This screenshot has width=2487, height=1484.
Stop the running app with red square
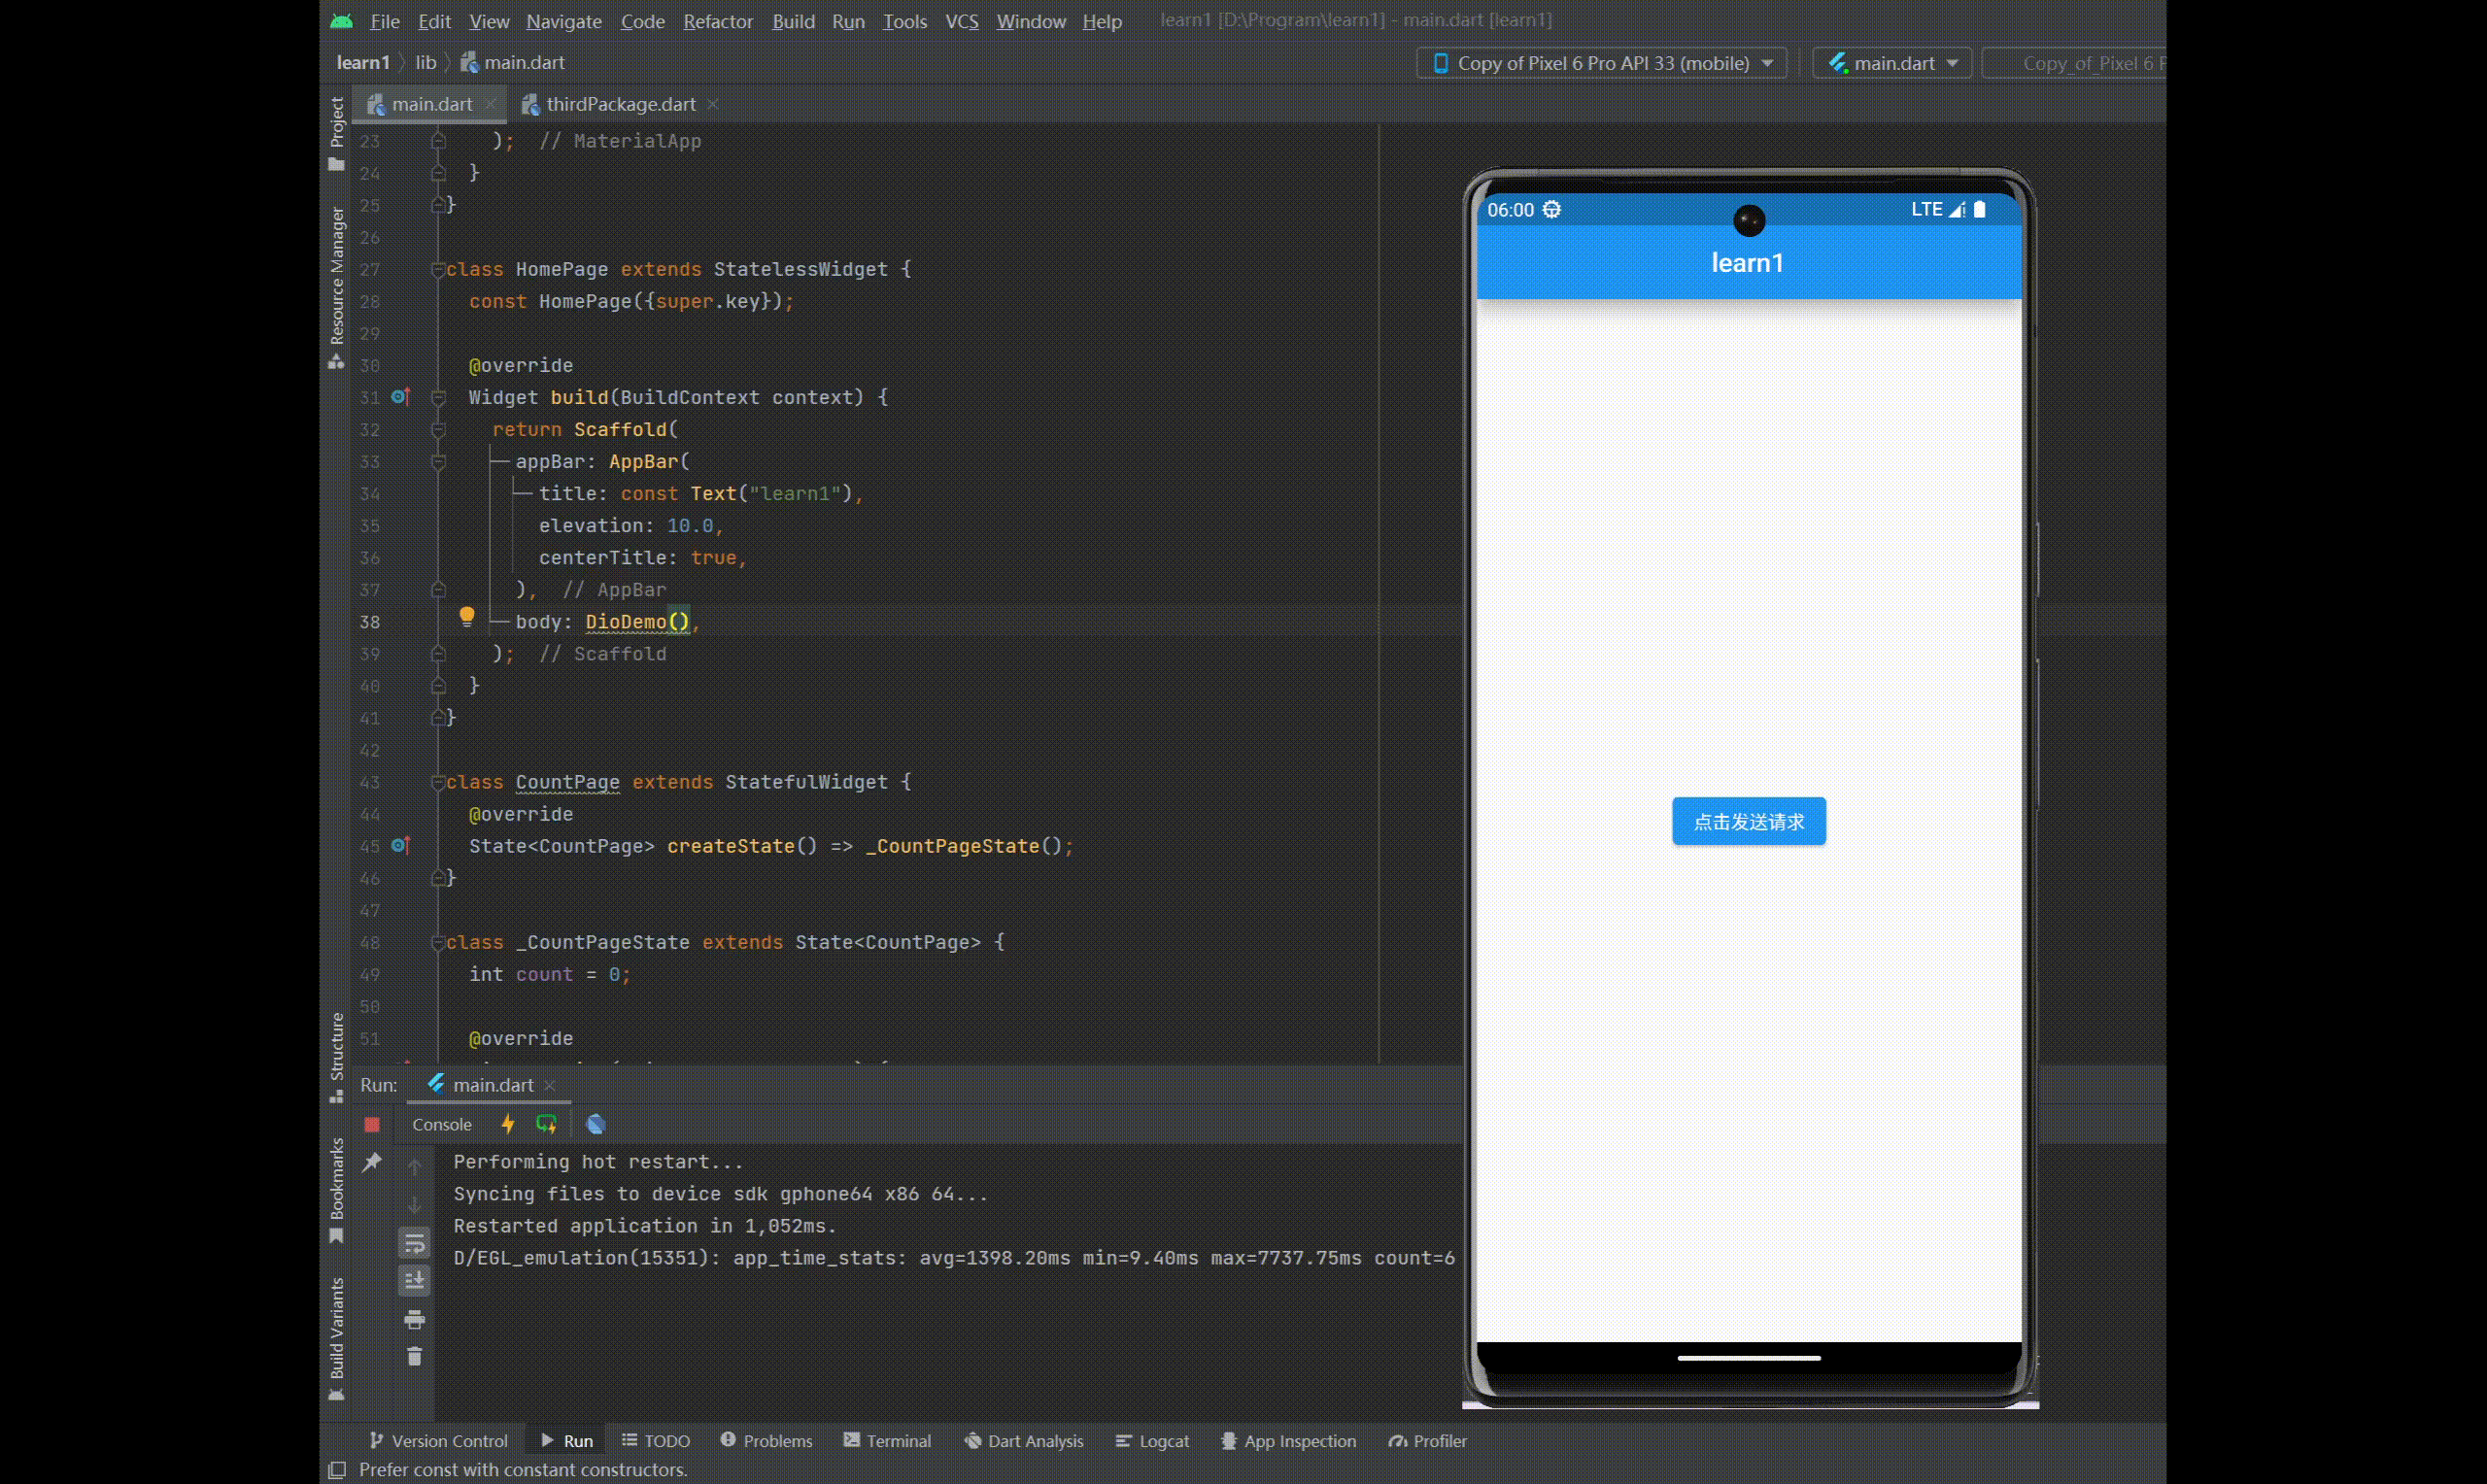point(372,1124)
